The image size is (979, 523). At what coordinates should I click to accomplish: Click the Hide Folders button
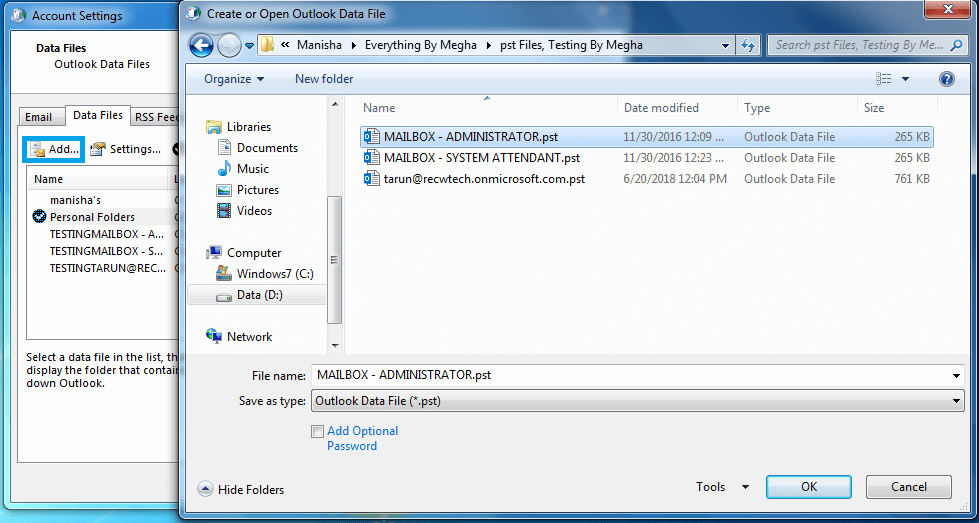[241, 490]
